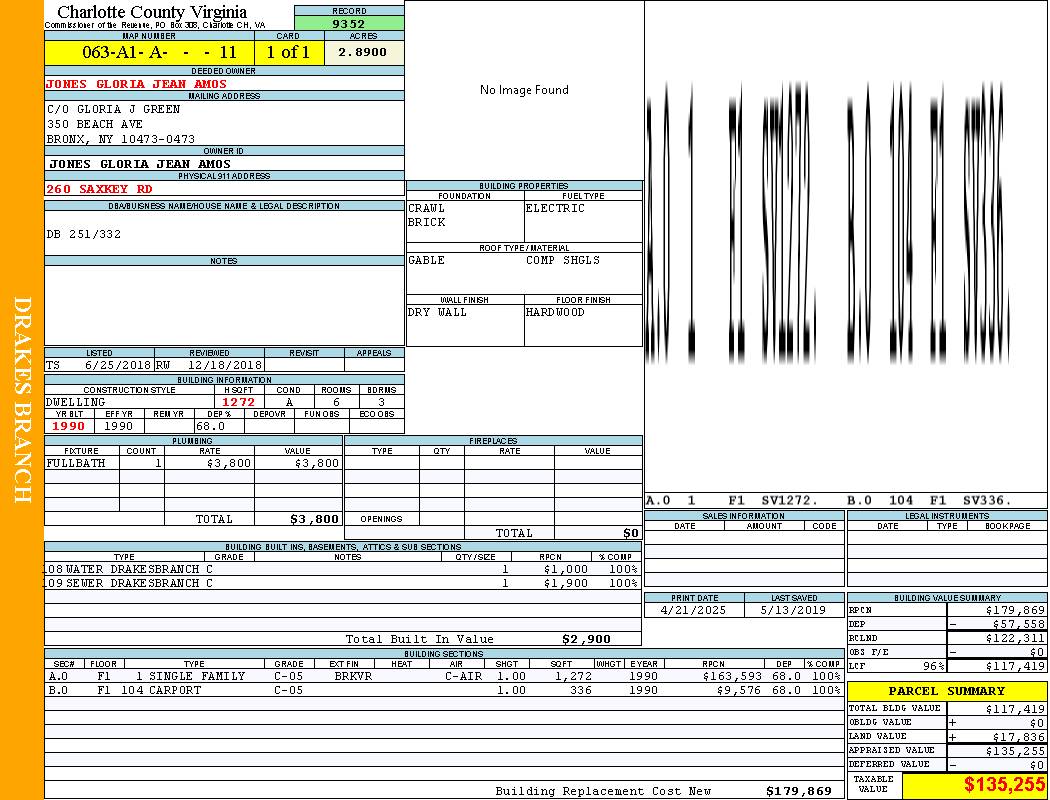Image resolution: width=1050 pixels, height=800 pixels.
Task: Click the card value 1 of 1
Action: 288,52
